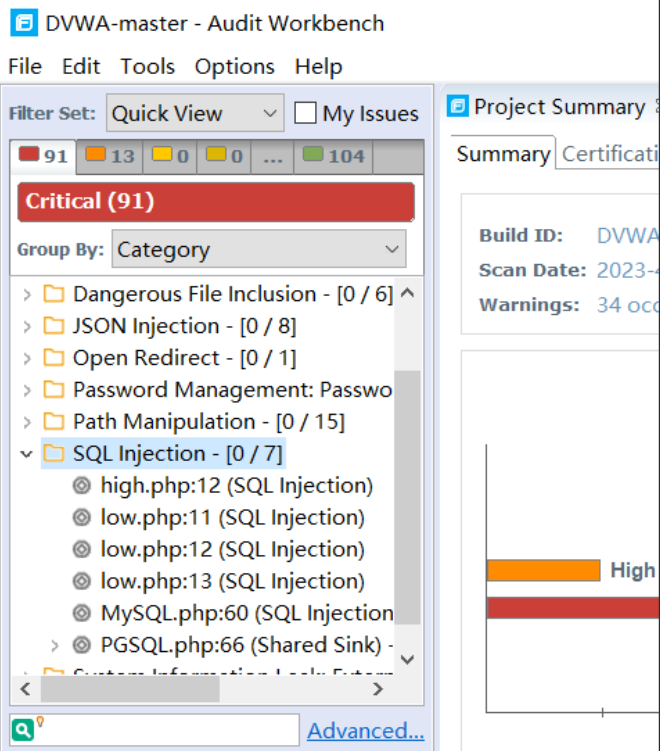The image size is (660, 751).
Task: Click the ellipsis tab for more folders
Action: point(273,156)
